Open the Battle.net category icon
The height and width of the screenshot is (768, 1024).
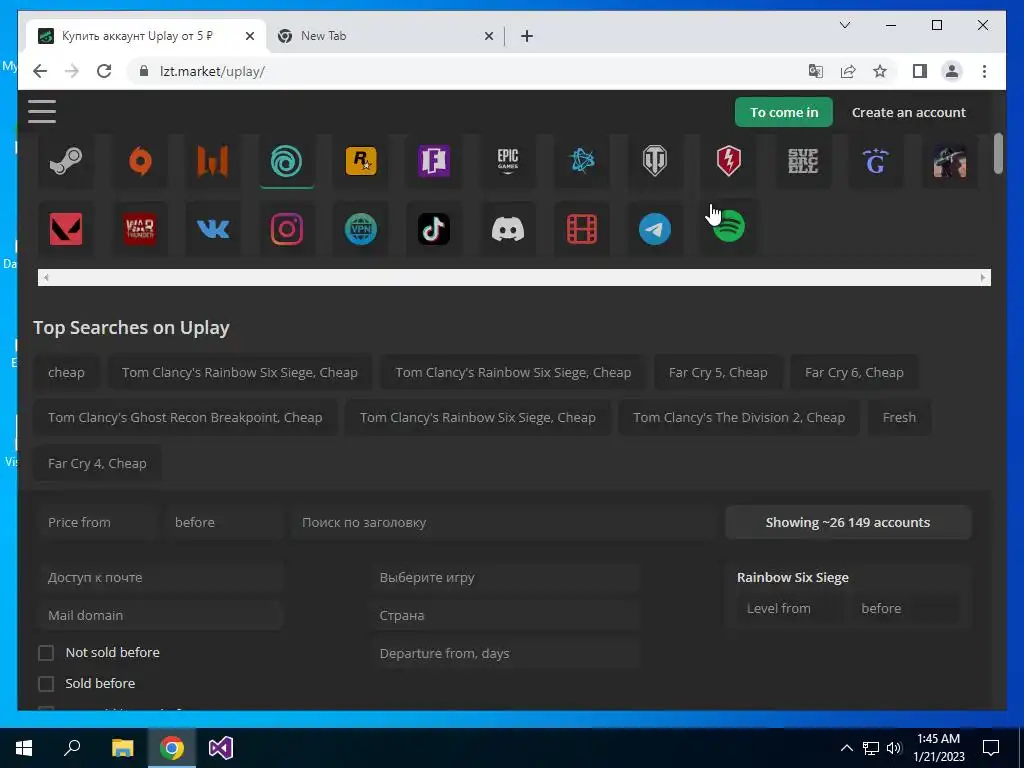tap(581, 161)
